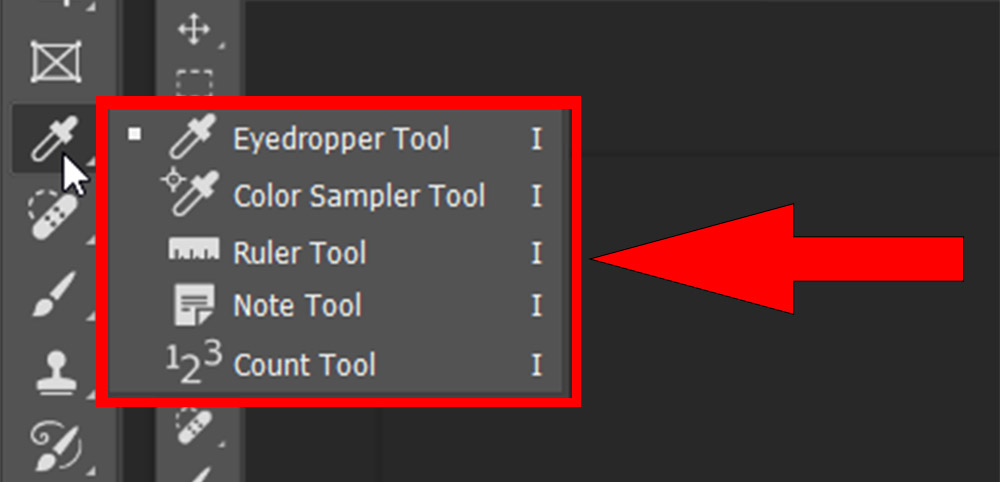Image resolution: width=1000 pixels, height=482 pixels.
Task: Select the Frame tool in the left toolbar
Action: tap(50, 62)
